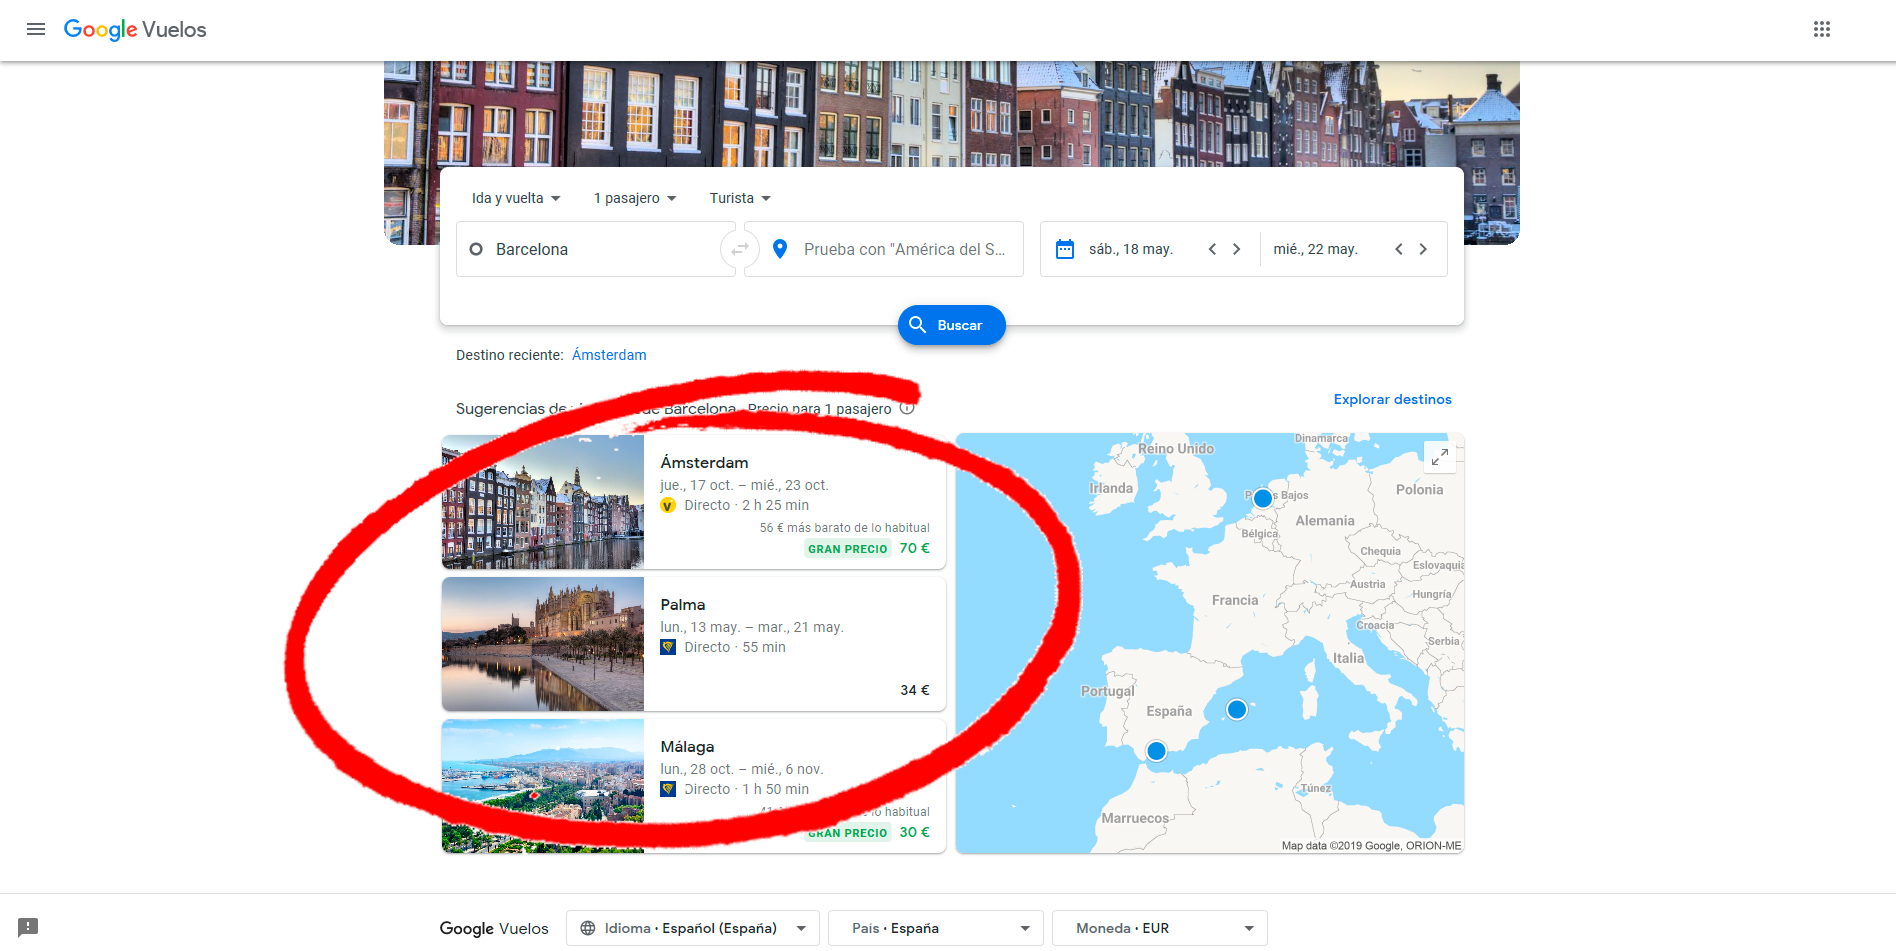Click the Explorar destinos link

[x=1393, y=399]
